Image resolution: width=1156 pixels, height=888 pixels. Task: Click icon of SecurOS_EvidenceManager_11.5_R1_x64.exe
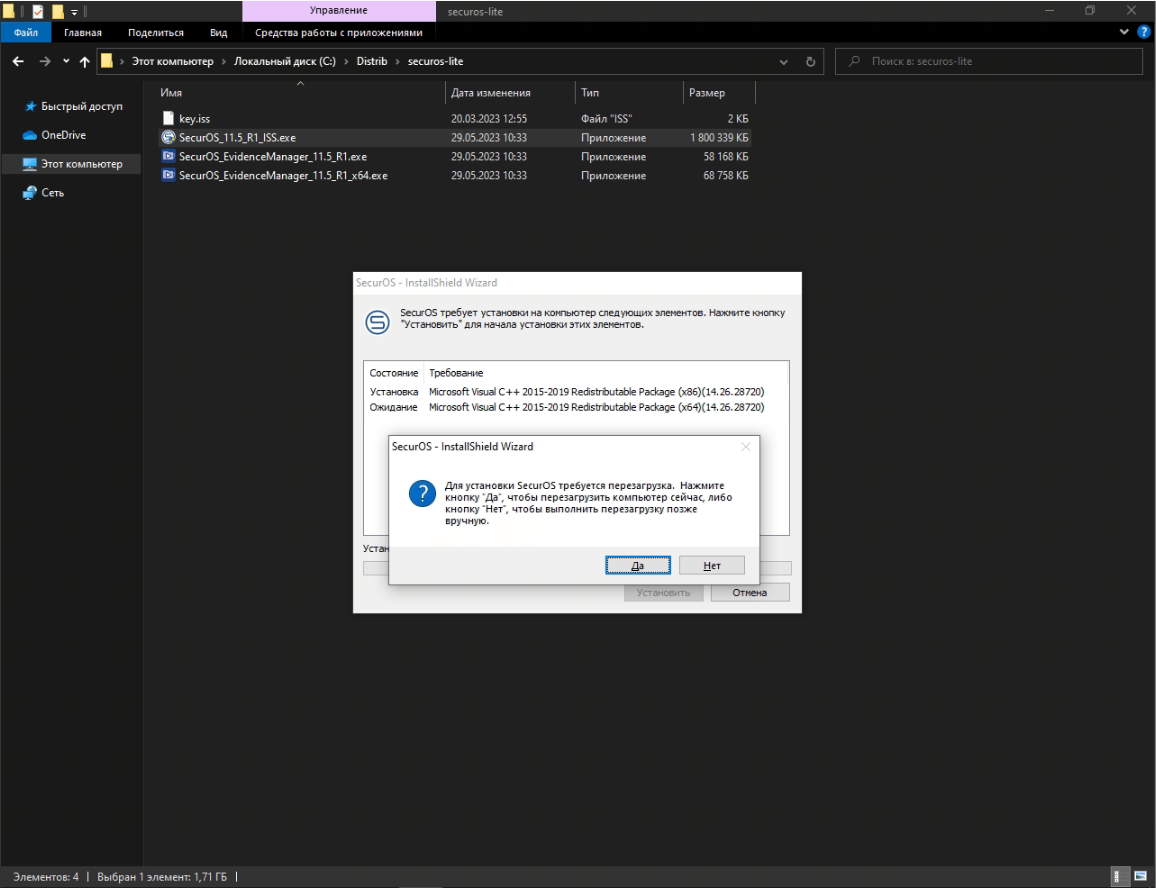168,176
